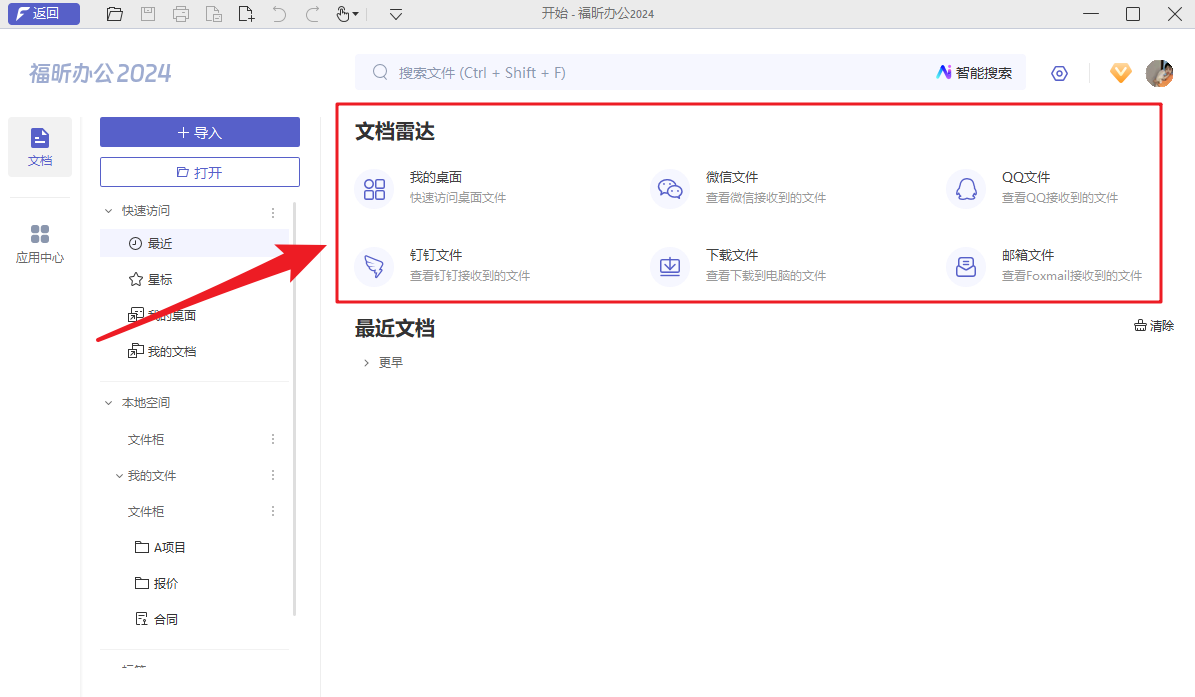Viewport: 1195px width, 697px height.
Task: Click the orange VIP membership icon
Action: [x=1120, y=72]
